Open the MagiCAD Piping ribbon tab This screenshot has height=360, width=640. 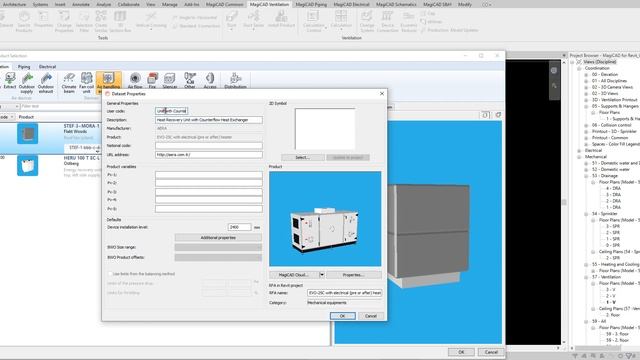(311, 4)
